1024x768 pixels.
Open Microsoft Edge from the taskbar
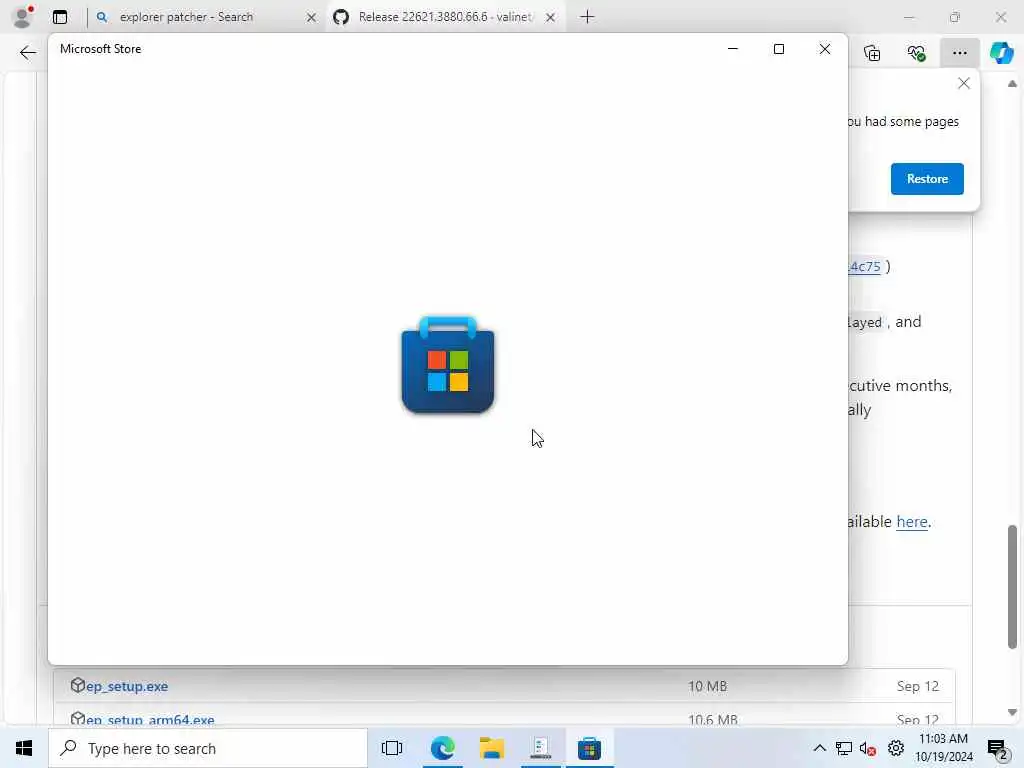tap(442, 748)
